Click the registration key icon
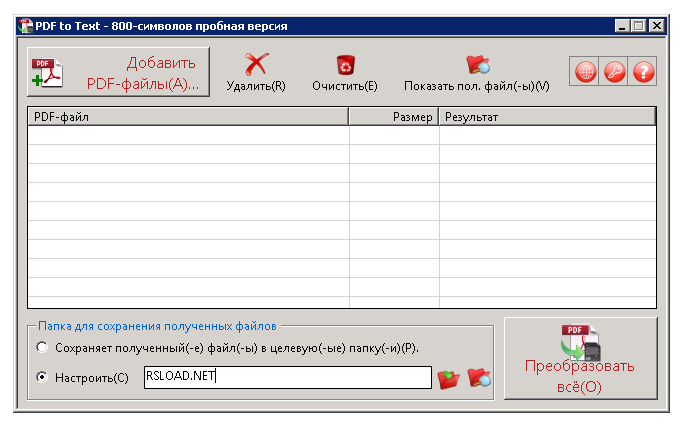 point(614,72)
